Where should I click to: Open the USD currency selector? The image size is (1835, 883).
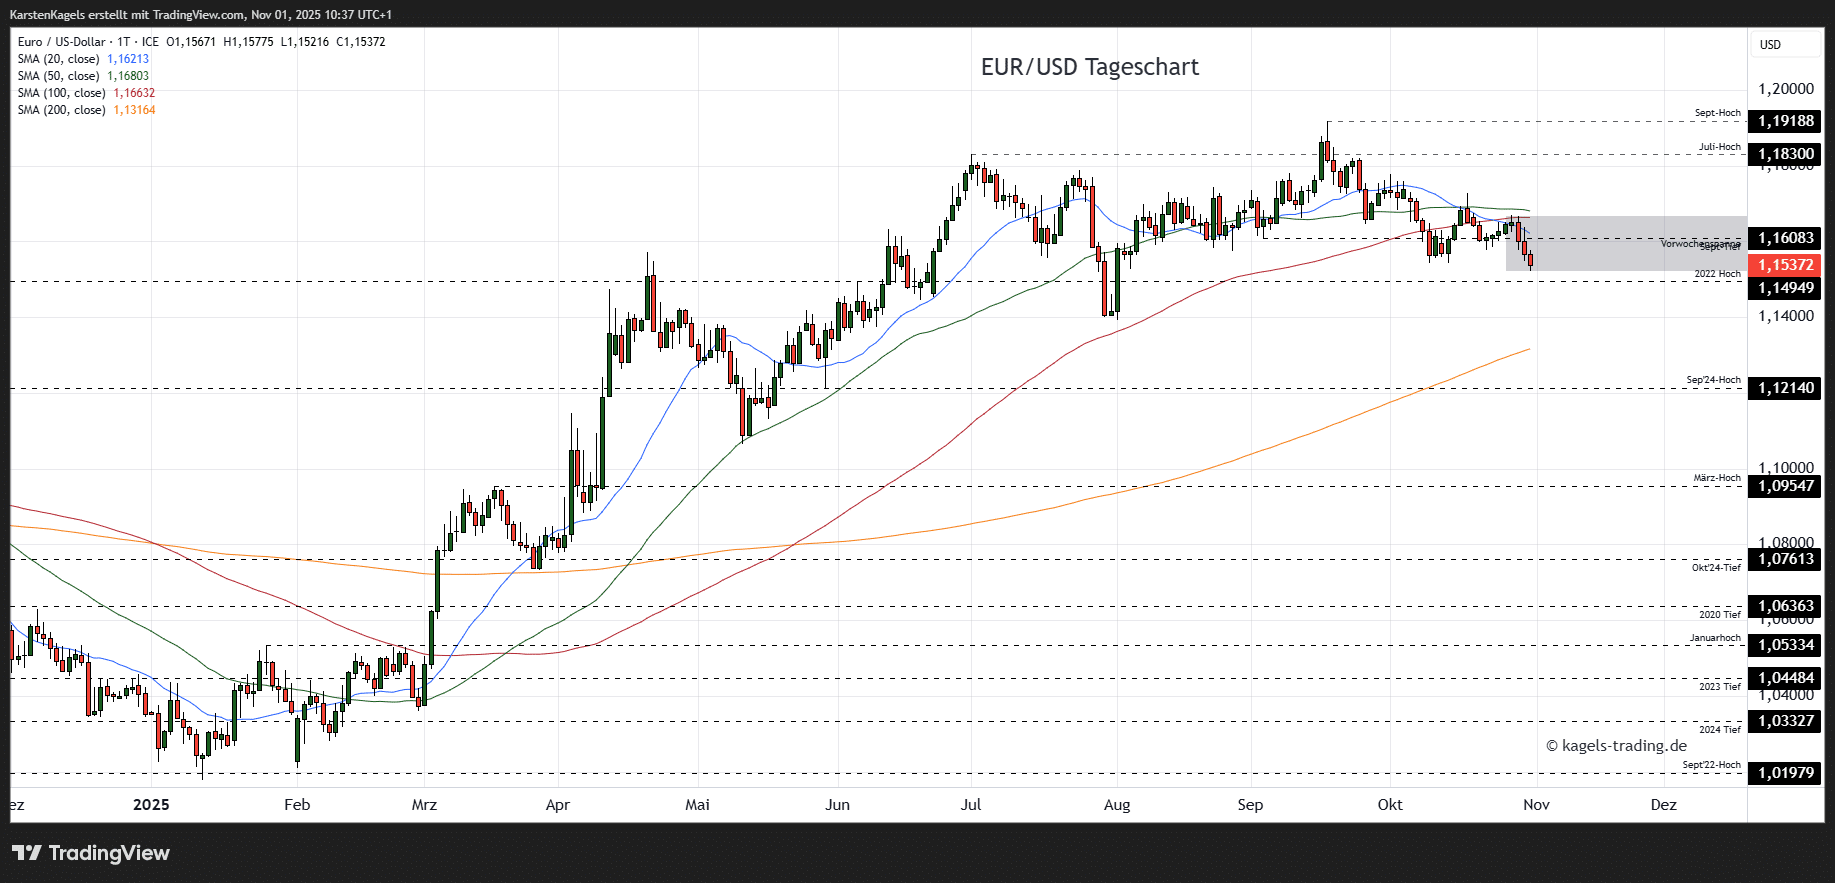pyautogui.click(x=1770, y=45)
